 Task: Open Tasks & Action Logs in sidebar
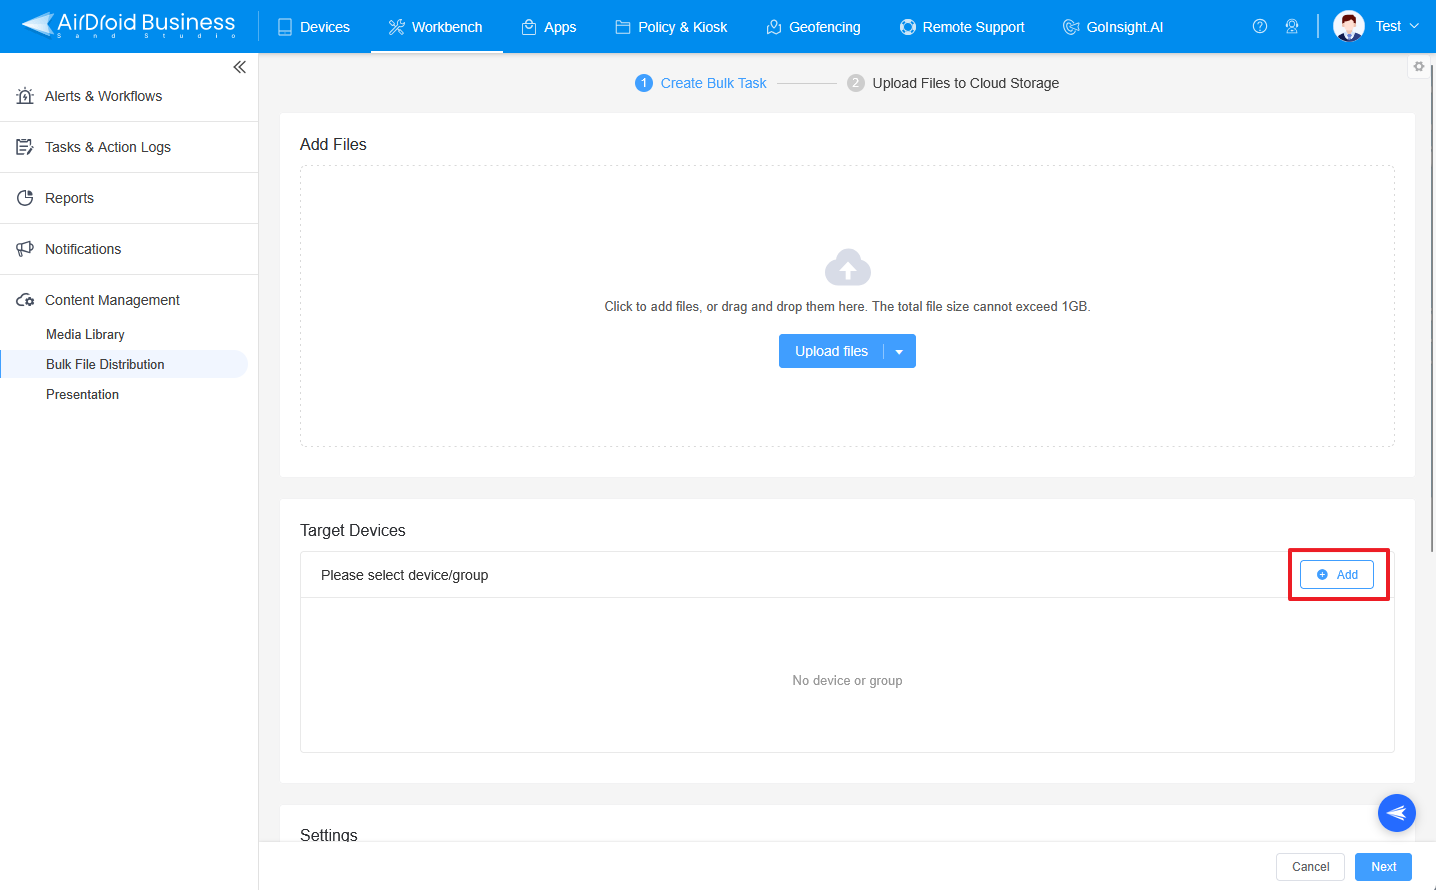click(107, 147)
